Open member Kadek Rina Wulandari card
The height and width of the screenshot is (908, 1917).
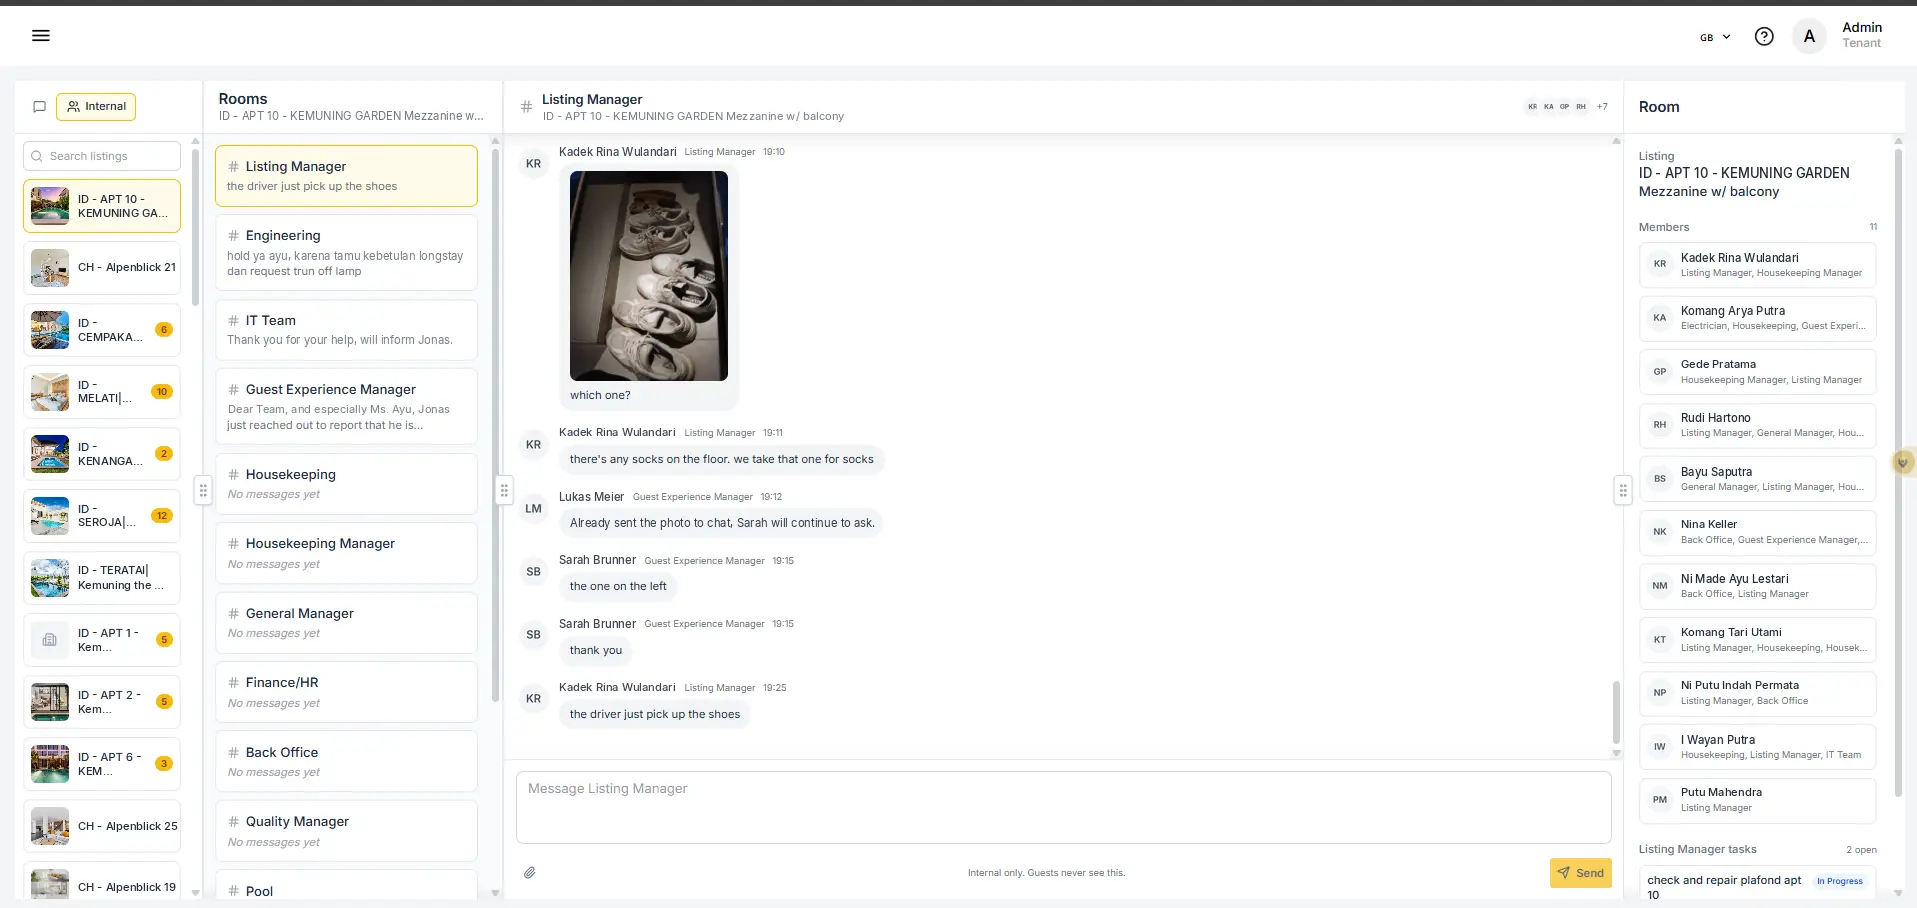pyautogui.click(x=1757, y=265)
